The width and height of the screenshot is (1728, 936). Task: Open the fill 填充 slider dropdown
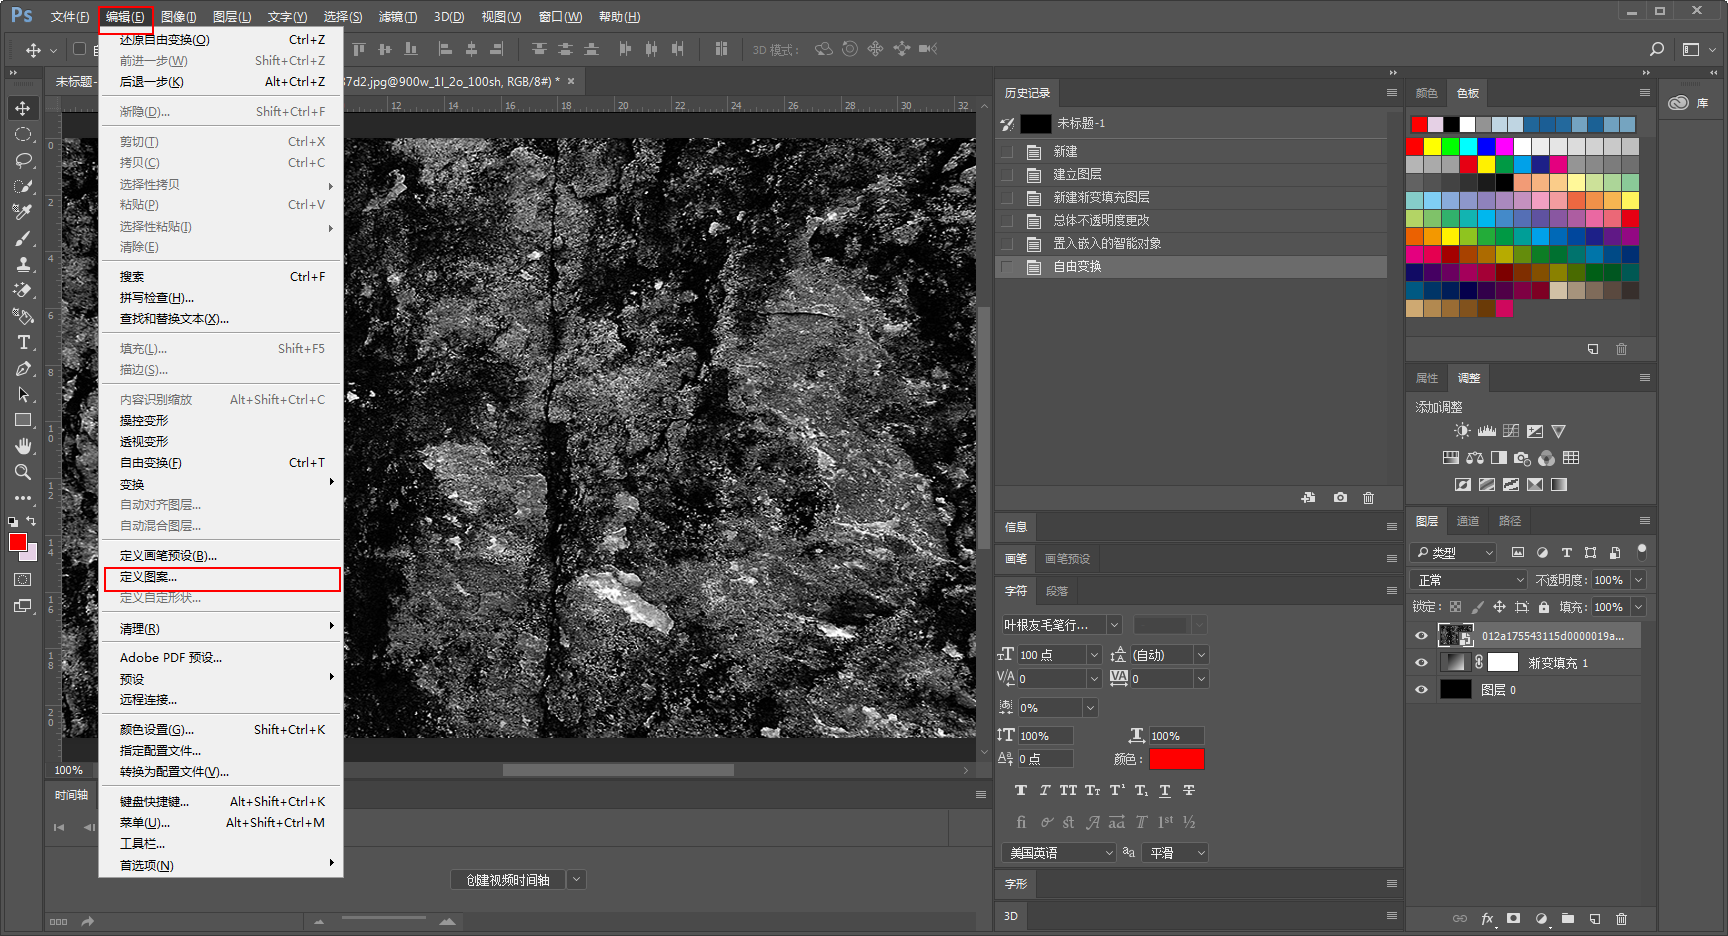click(1638, 607)
